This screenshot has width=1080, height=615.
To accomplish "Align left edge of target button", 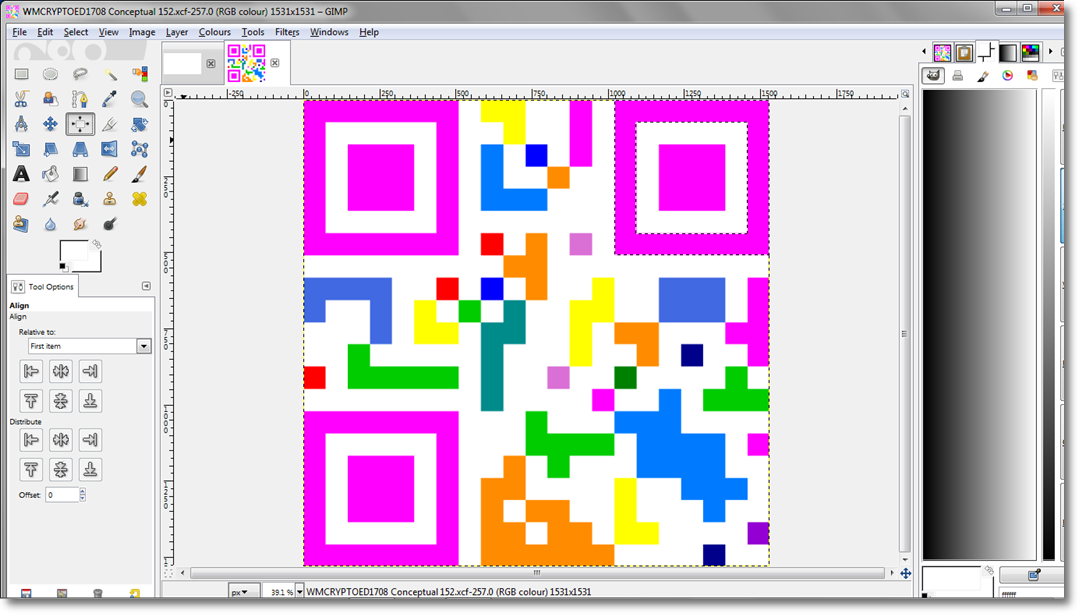I will (x=31, y=371).
